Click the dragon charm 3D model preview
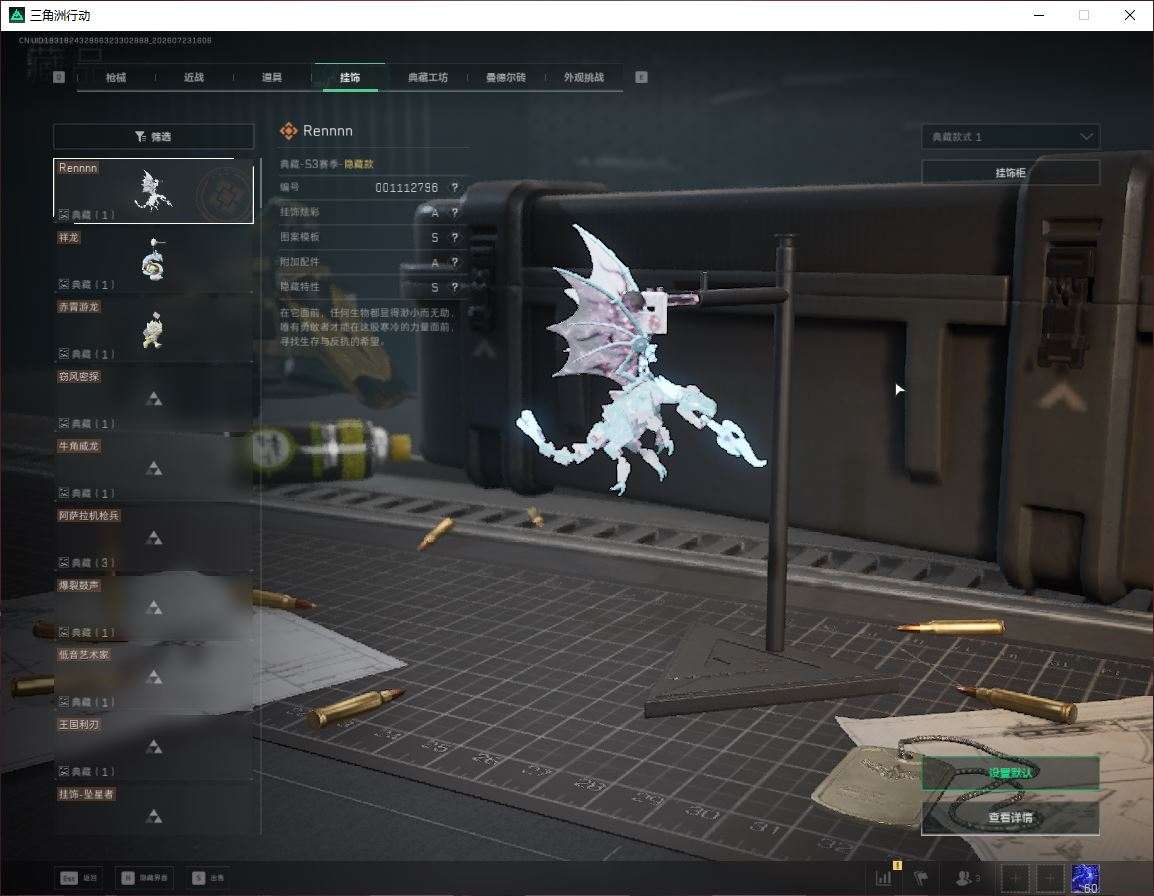This screenshot has width=1154, height=896. (x=640, y=361)
